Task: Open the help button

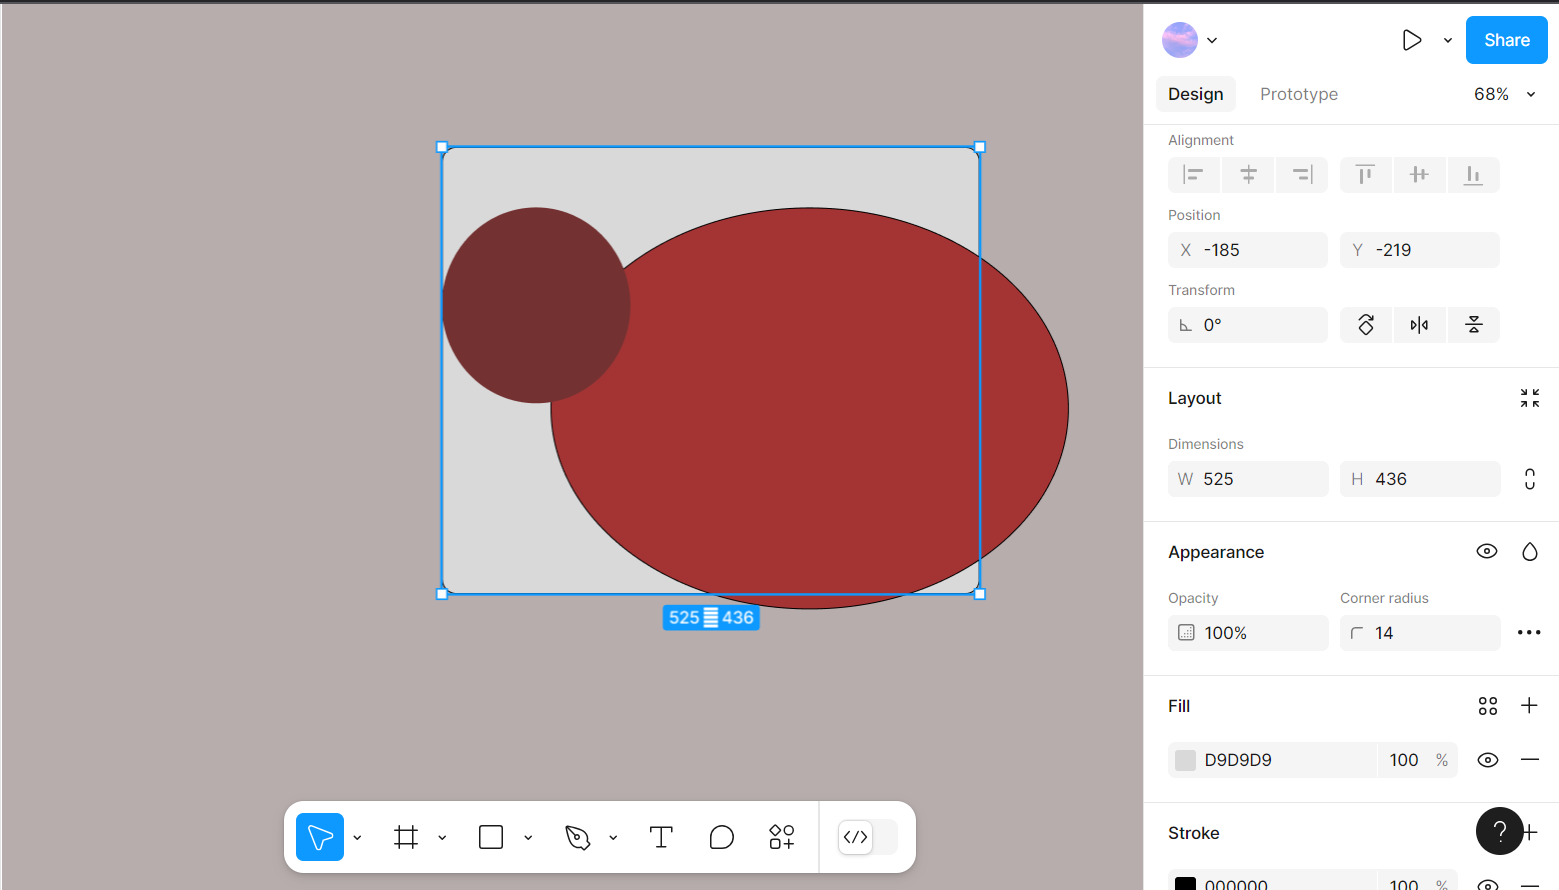Action: (x=1500, y=831)
